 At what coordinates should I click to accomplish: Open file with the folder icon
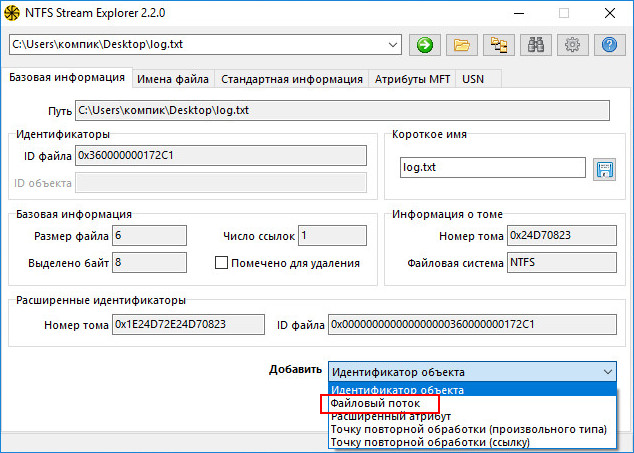(462, 44)
